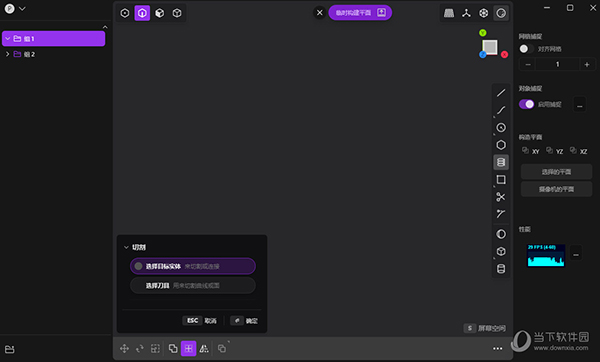Click ESC cancel button in cut dialog
The width and height of the screenshot is (600, 362).
coord(200,321)
